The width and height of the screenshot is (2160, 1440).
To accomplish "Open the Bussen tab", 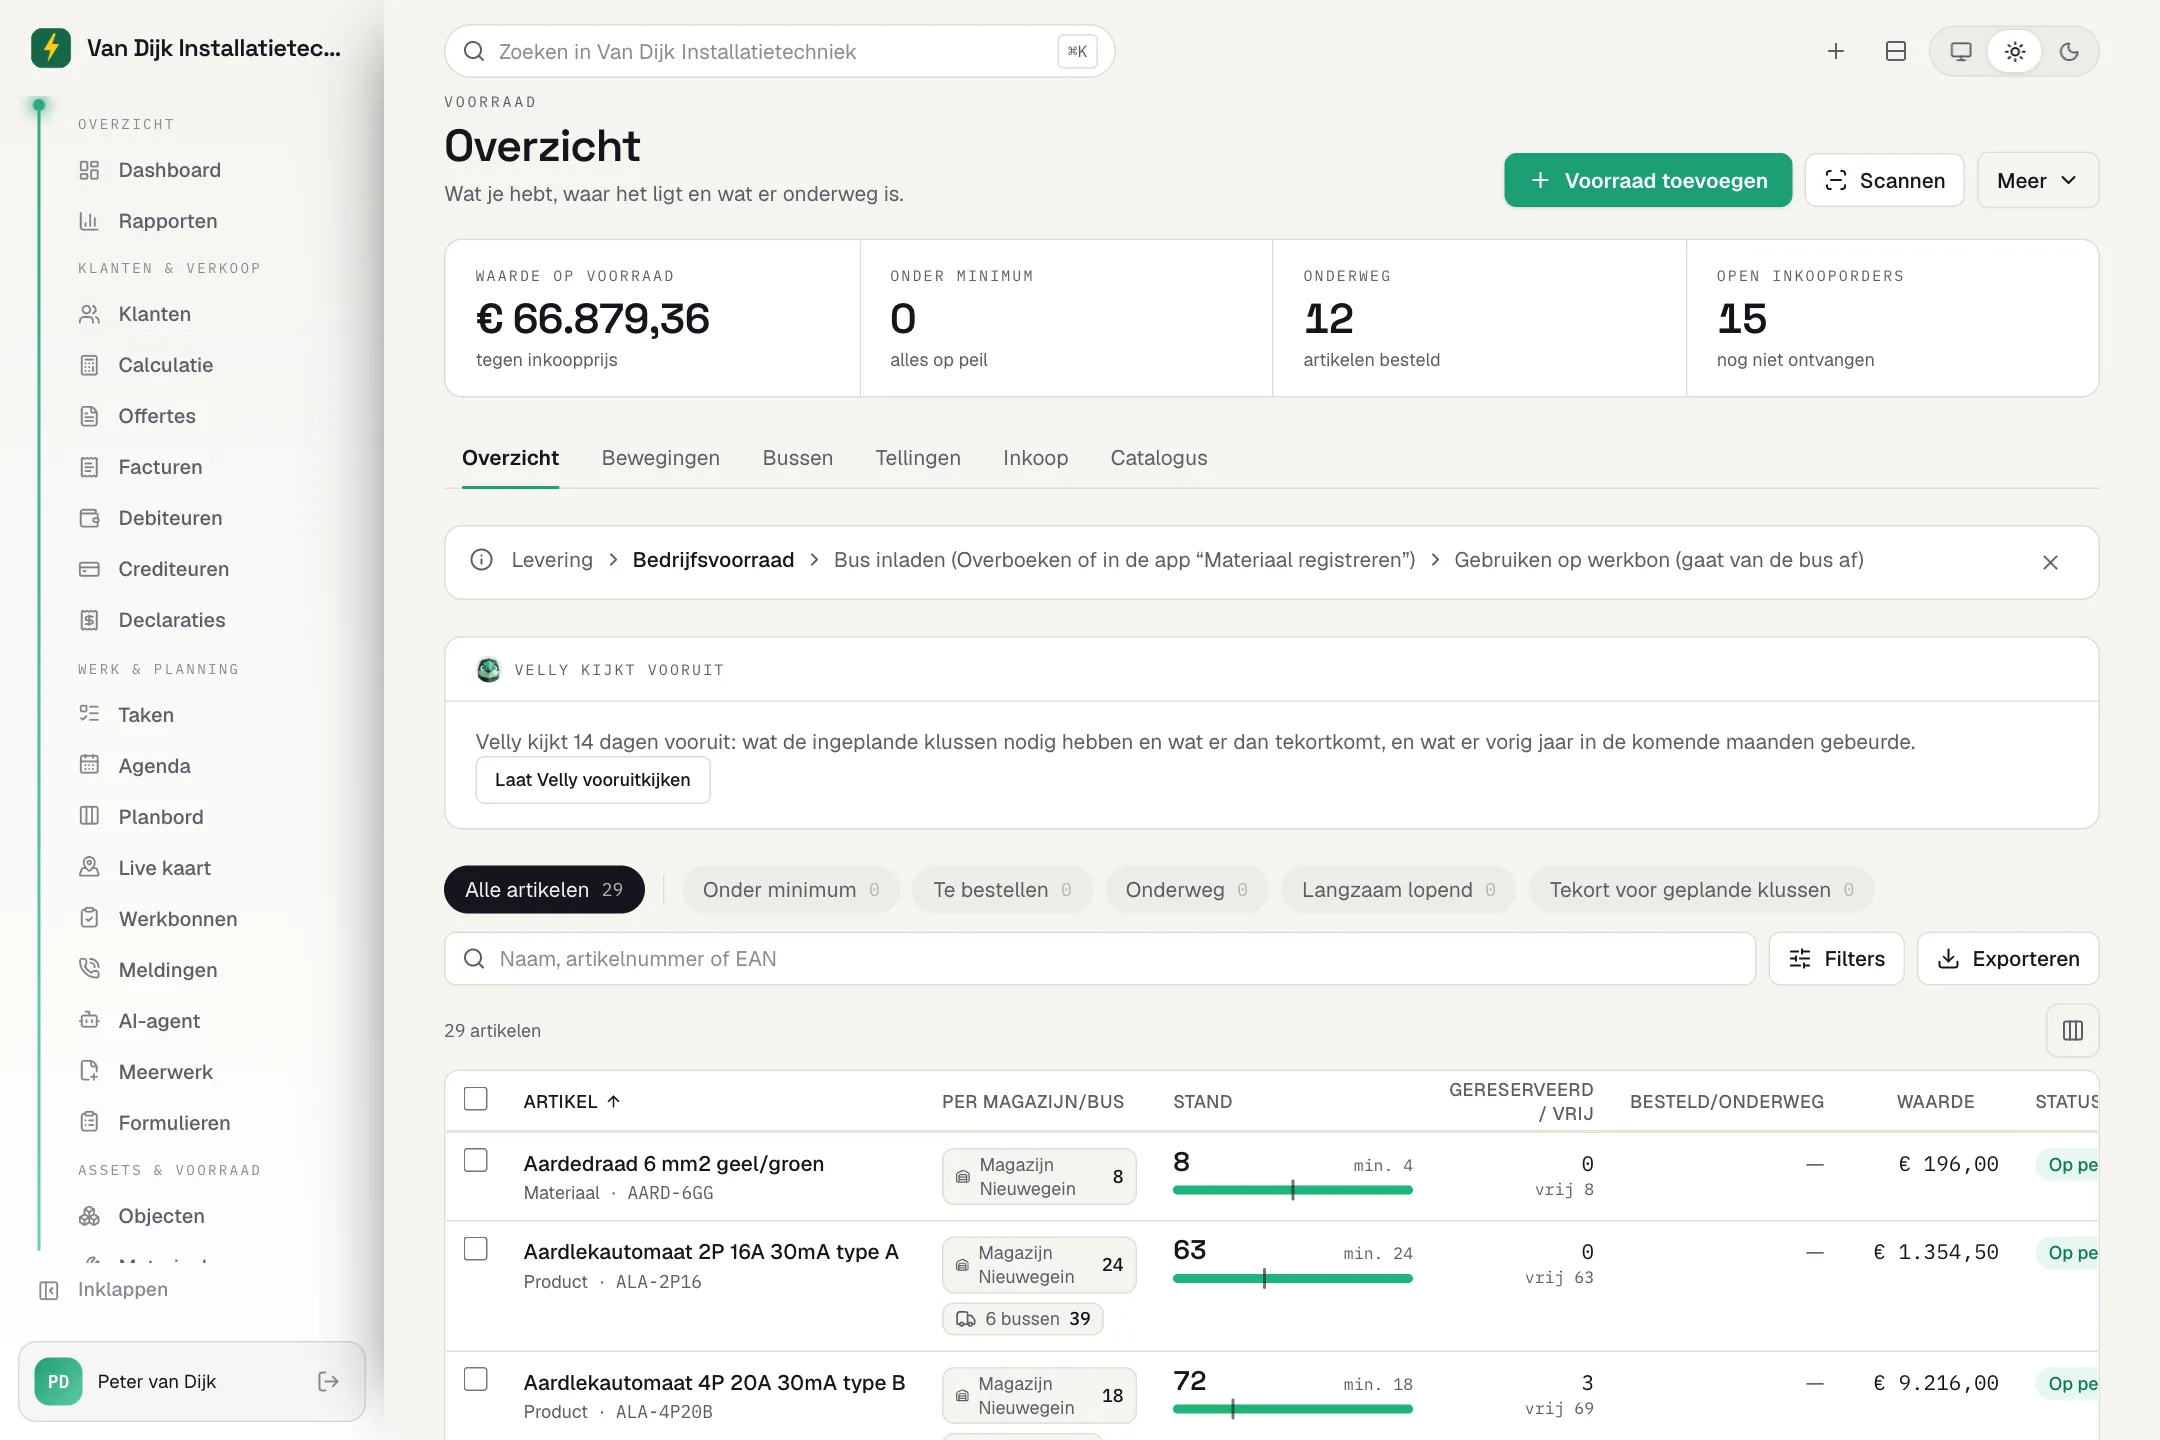I will click(797, 458).
